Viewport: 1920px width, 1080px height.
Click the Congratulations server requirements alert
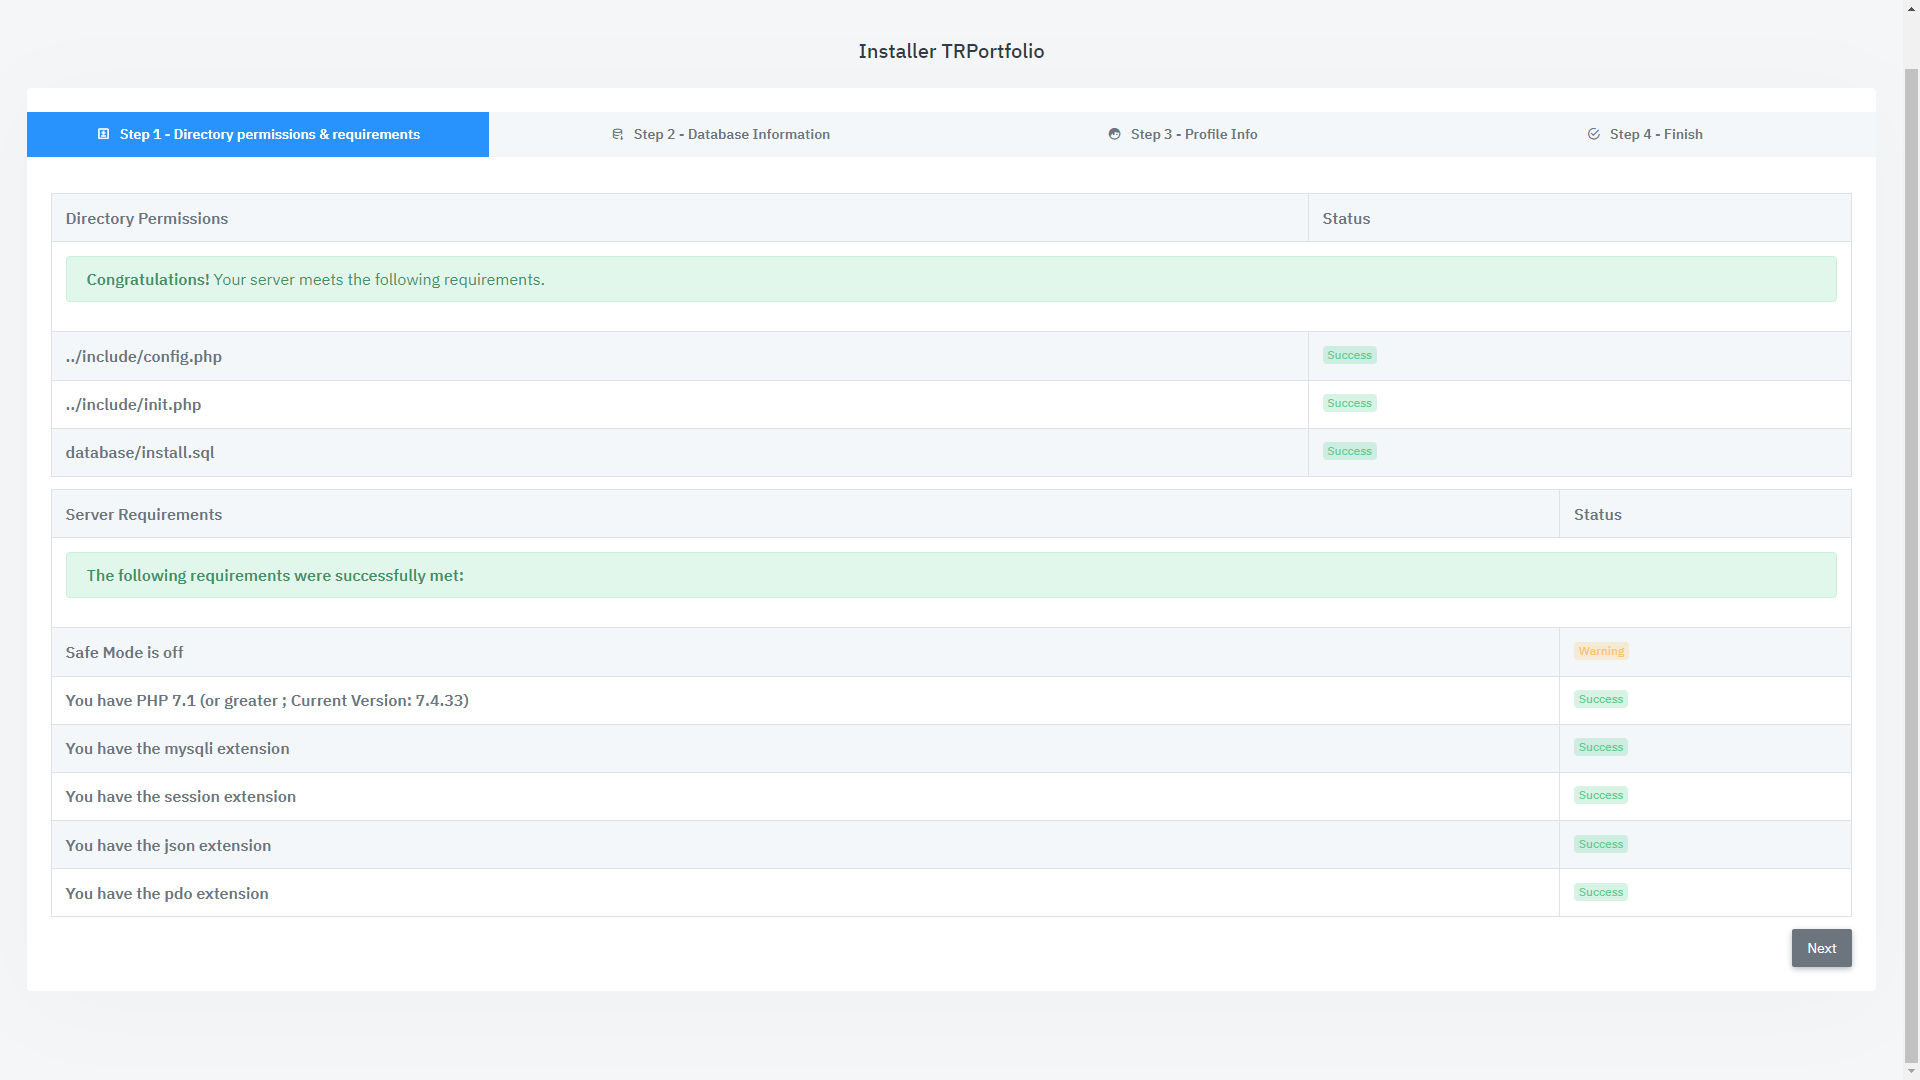[x=950, y=279]
